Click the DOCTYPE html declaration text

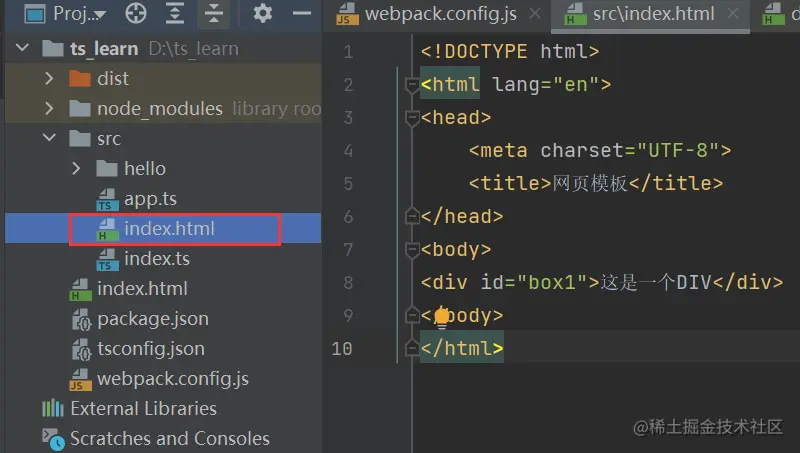click(510, 52)
